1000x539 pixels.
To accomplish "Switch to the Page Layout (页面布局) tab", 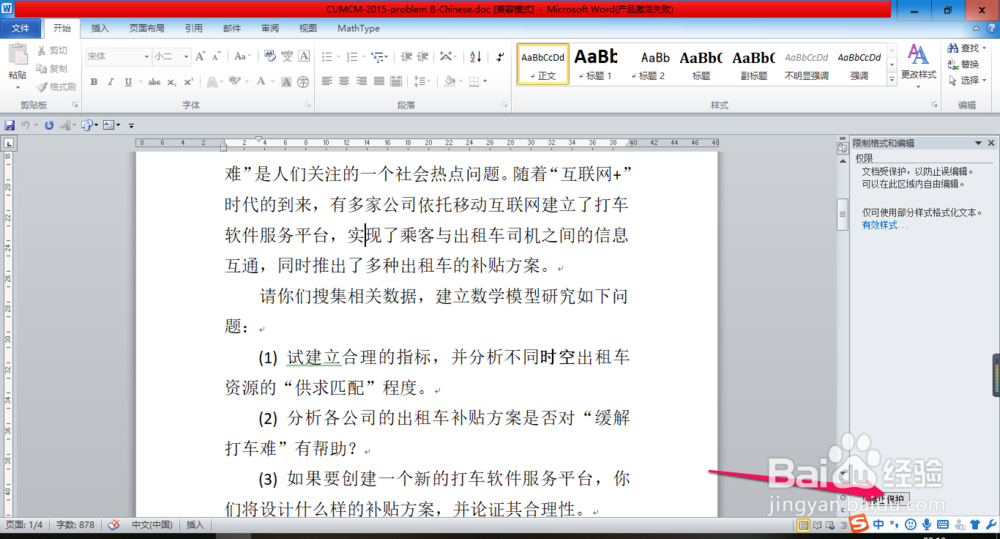I will pos(147,28).
